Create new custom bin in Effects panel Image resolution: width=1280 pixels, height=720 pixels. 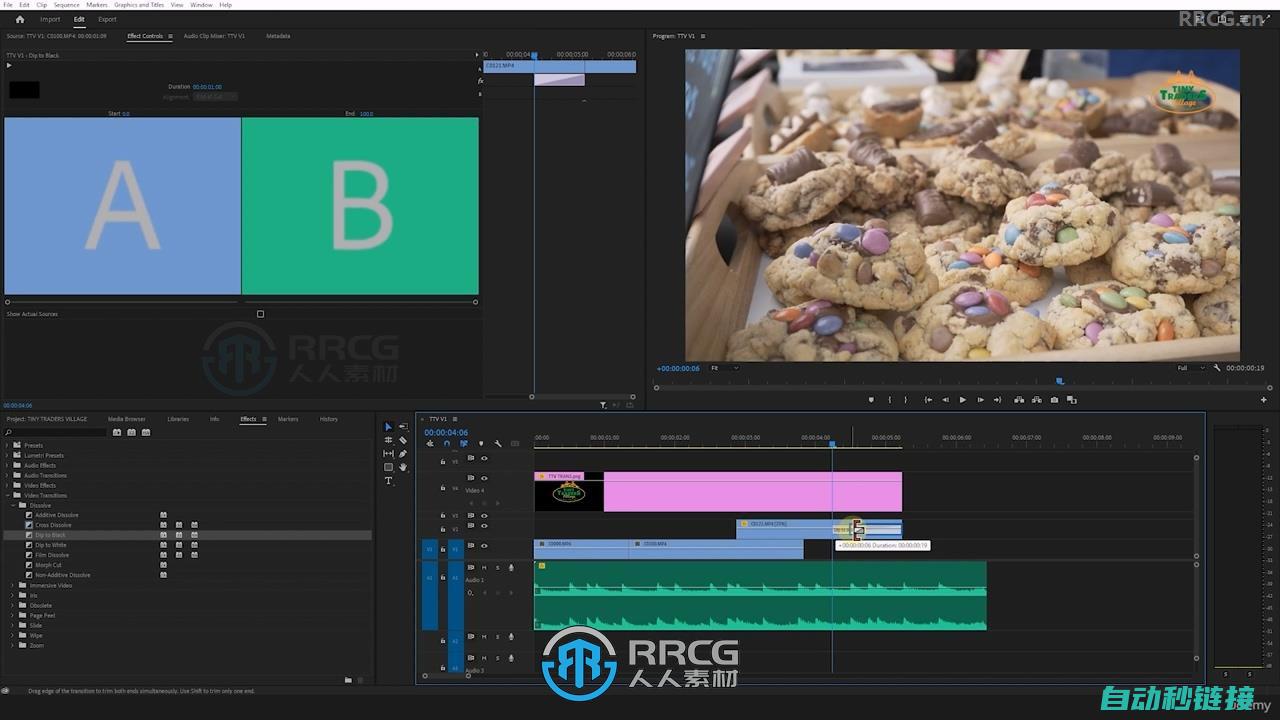point(348,680)
